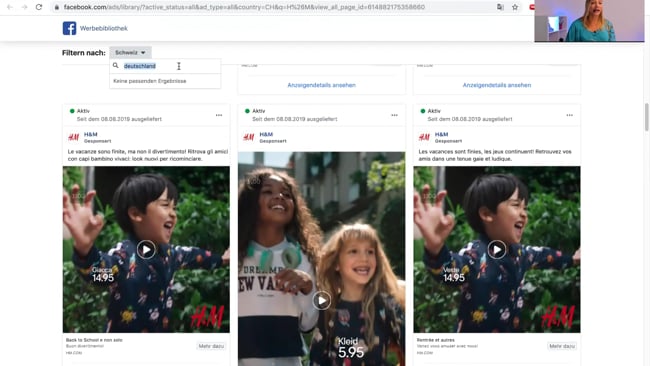
Task: Bookmark page with star icon
Action: (515, 7)
